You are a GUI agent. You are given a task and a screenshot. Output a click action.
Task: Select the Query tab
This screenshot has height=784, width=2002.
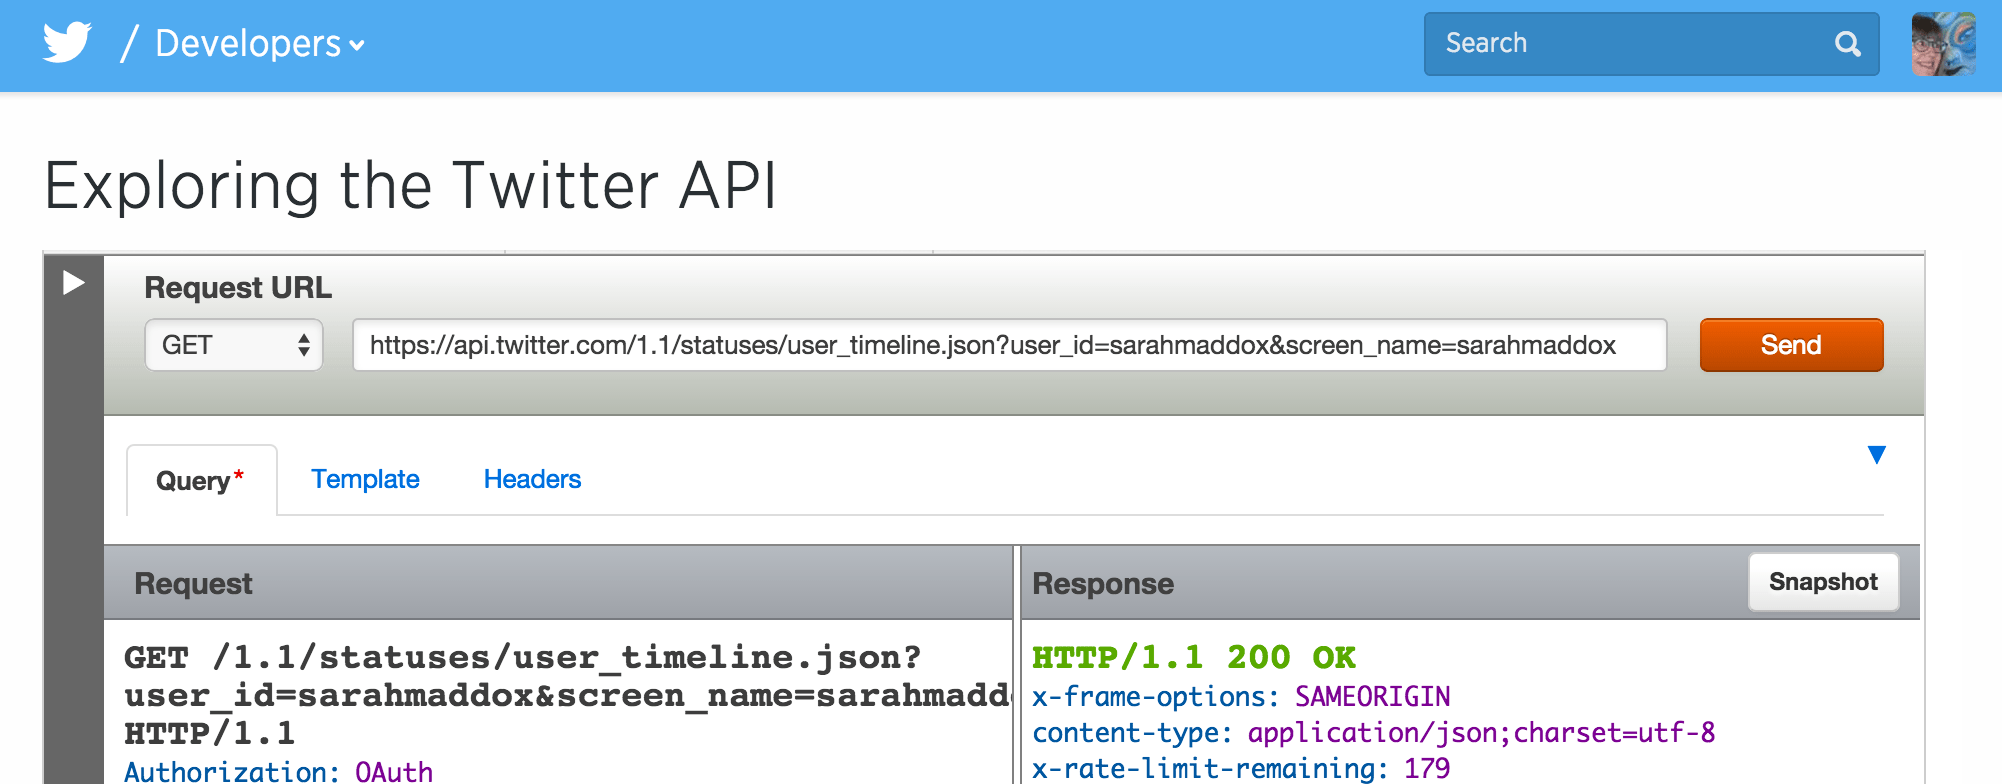pos(201,481)
